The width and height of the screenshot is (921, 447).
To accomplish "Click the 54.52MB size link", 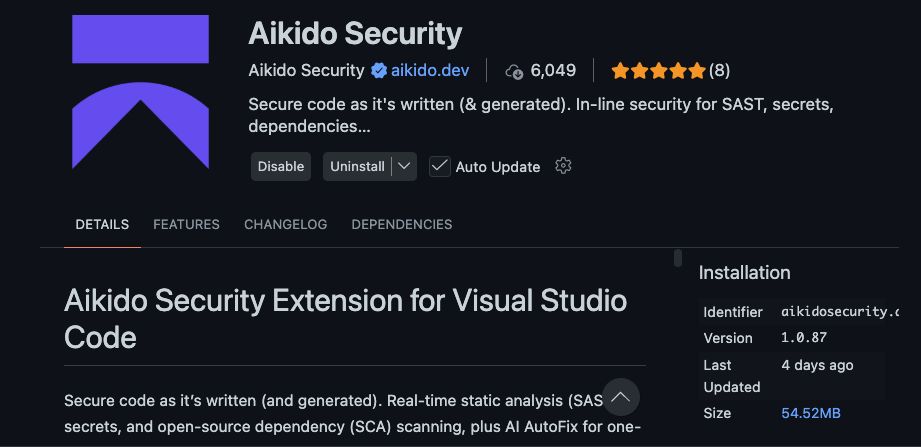I will click(x=811, y=413).
